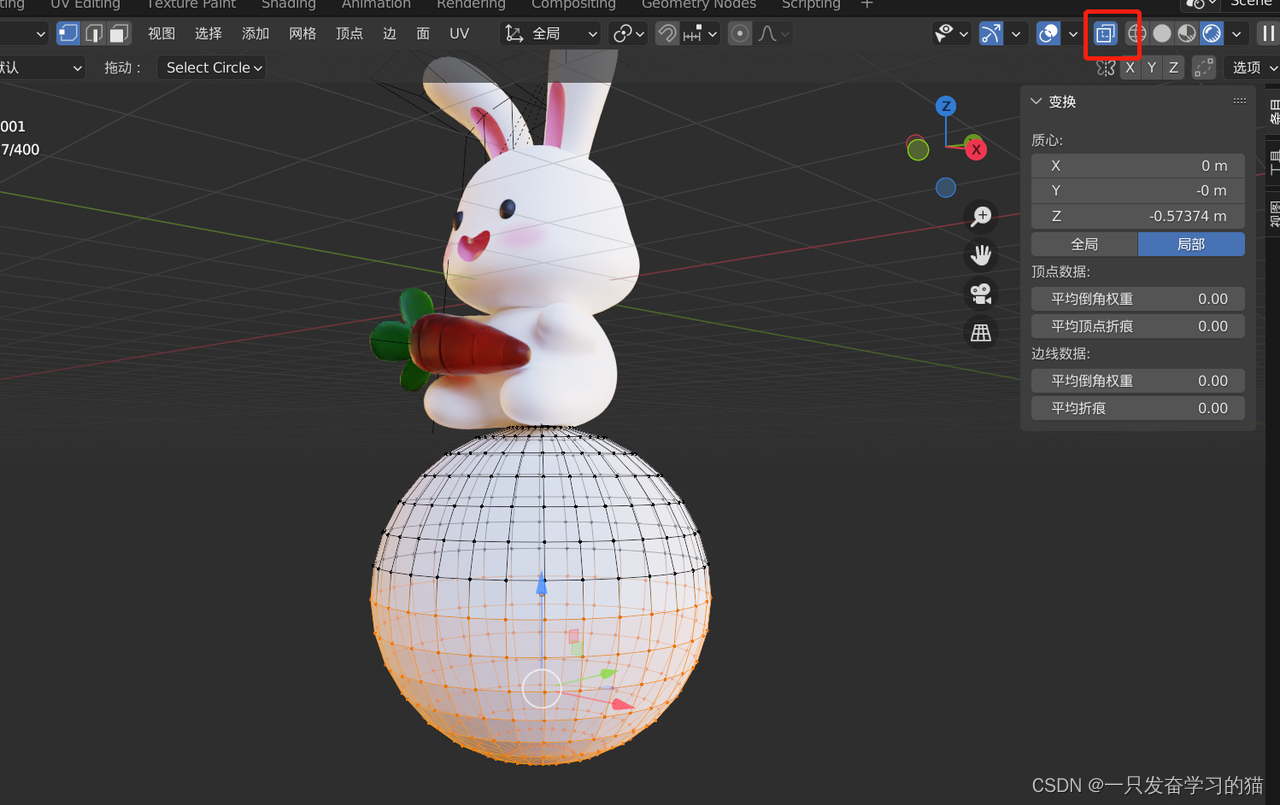Switch to the Shading workspace tab

pos(288,5)
